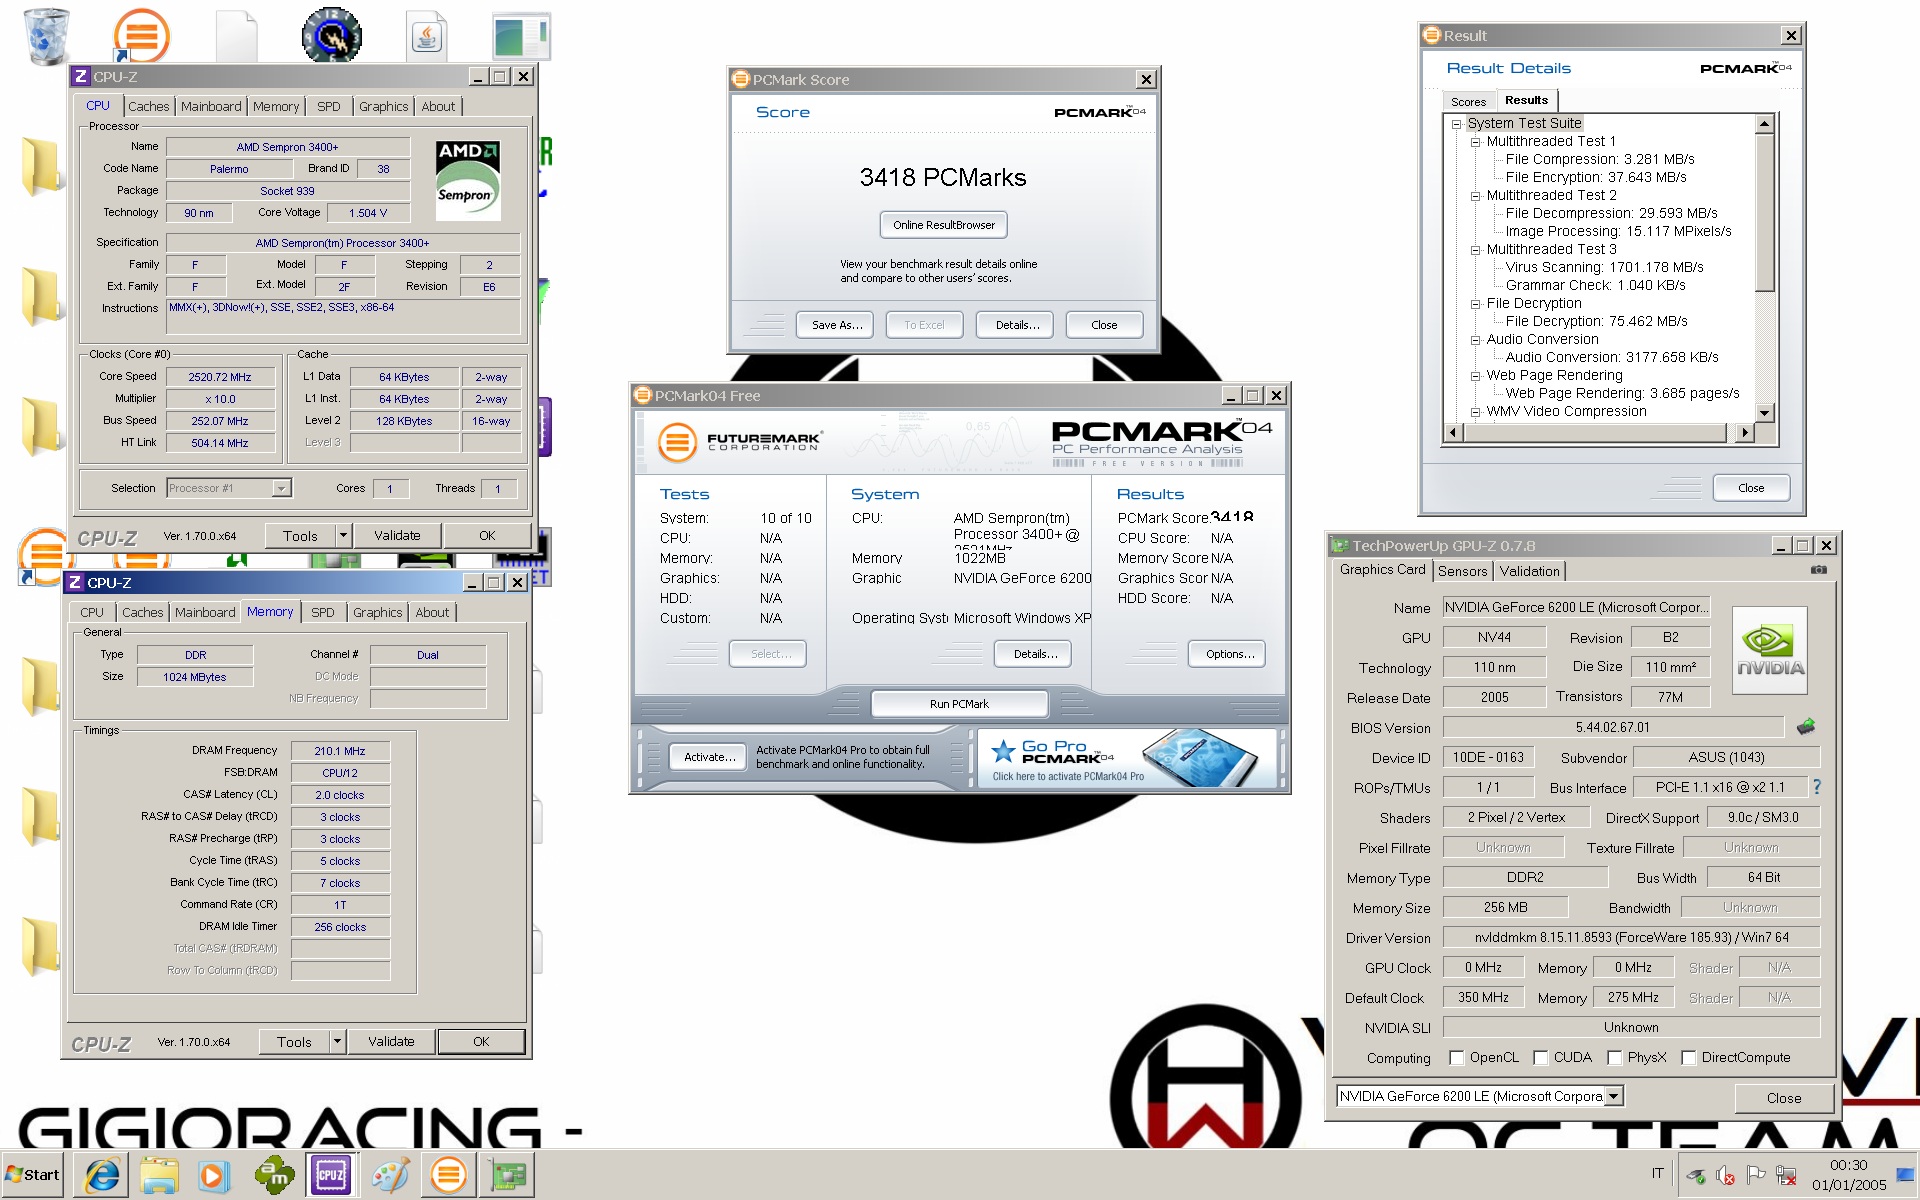
Task: Open the Validation tab in GPU-Z
Action: click(1529, 571)
